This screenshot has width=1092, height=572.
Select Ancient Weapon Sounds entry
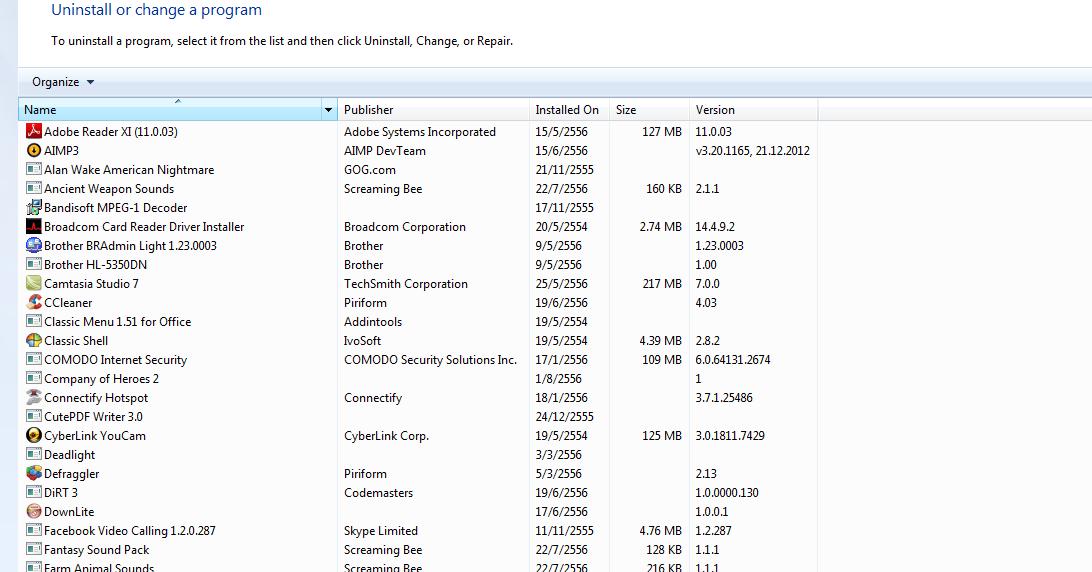[109, 189]
